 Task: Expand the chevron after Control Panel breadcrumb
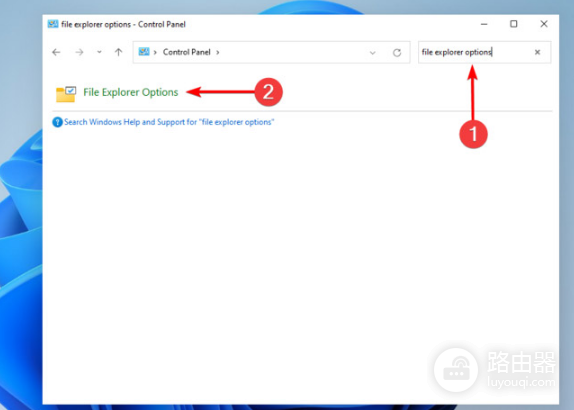pyautogui.click(x=218, y=52)
